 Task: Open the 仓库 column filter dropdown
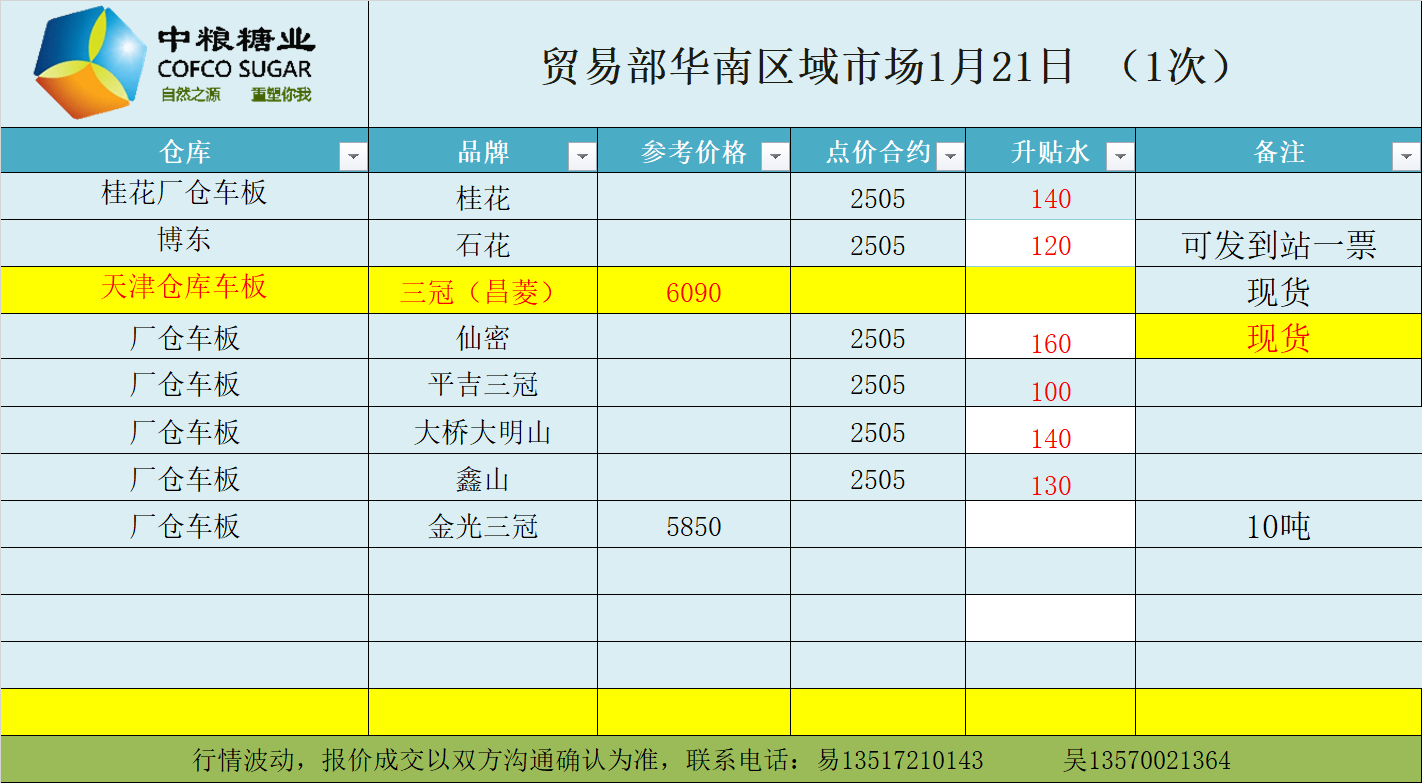[353, 156]
